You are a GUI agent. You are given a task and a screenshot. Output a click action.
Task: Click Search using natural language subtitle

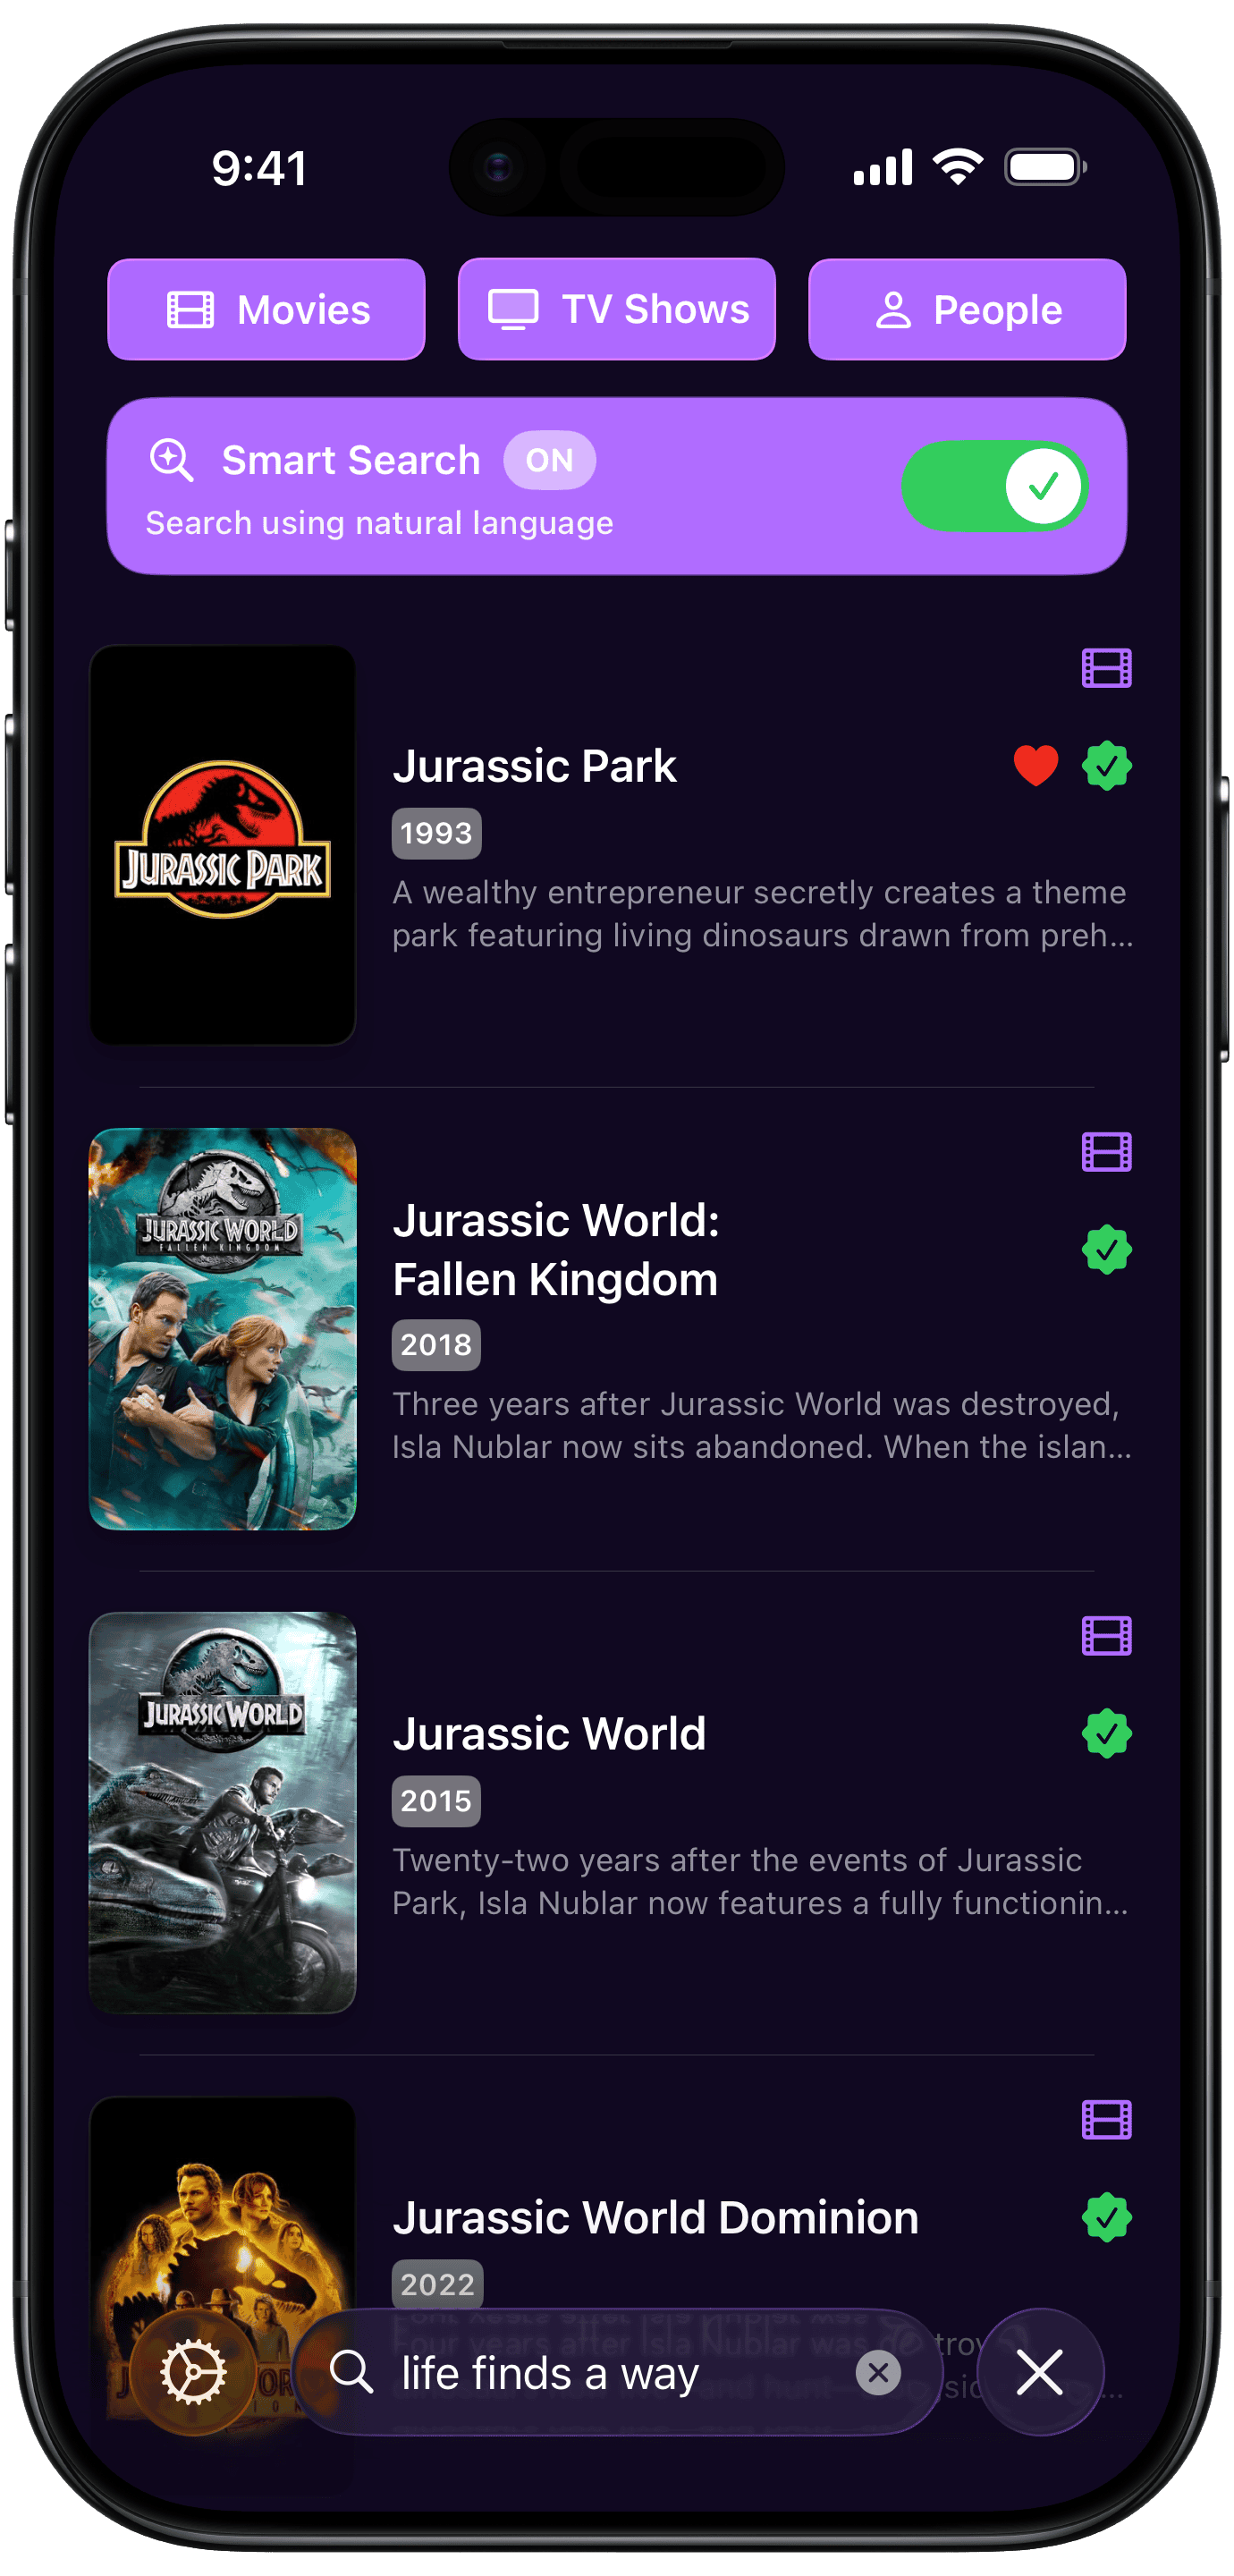(380, 523)
